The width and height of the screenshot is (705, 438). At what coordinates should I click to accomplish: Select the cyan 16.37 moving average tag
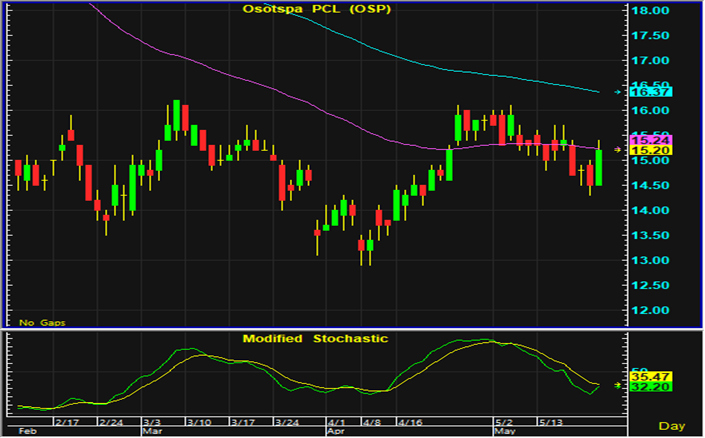pyautogui.click(x=651, y=92)
